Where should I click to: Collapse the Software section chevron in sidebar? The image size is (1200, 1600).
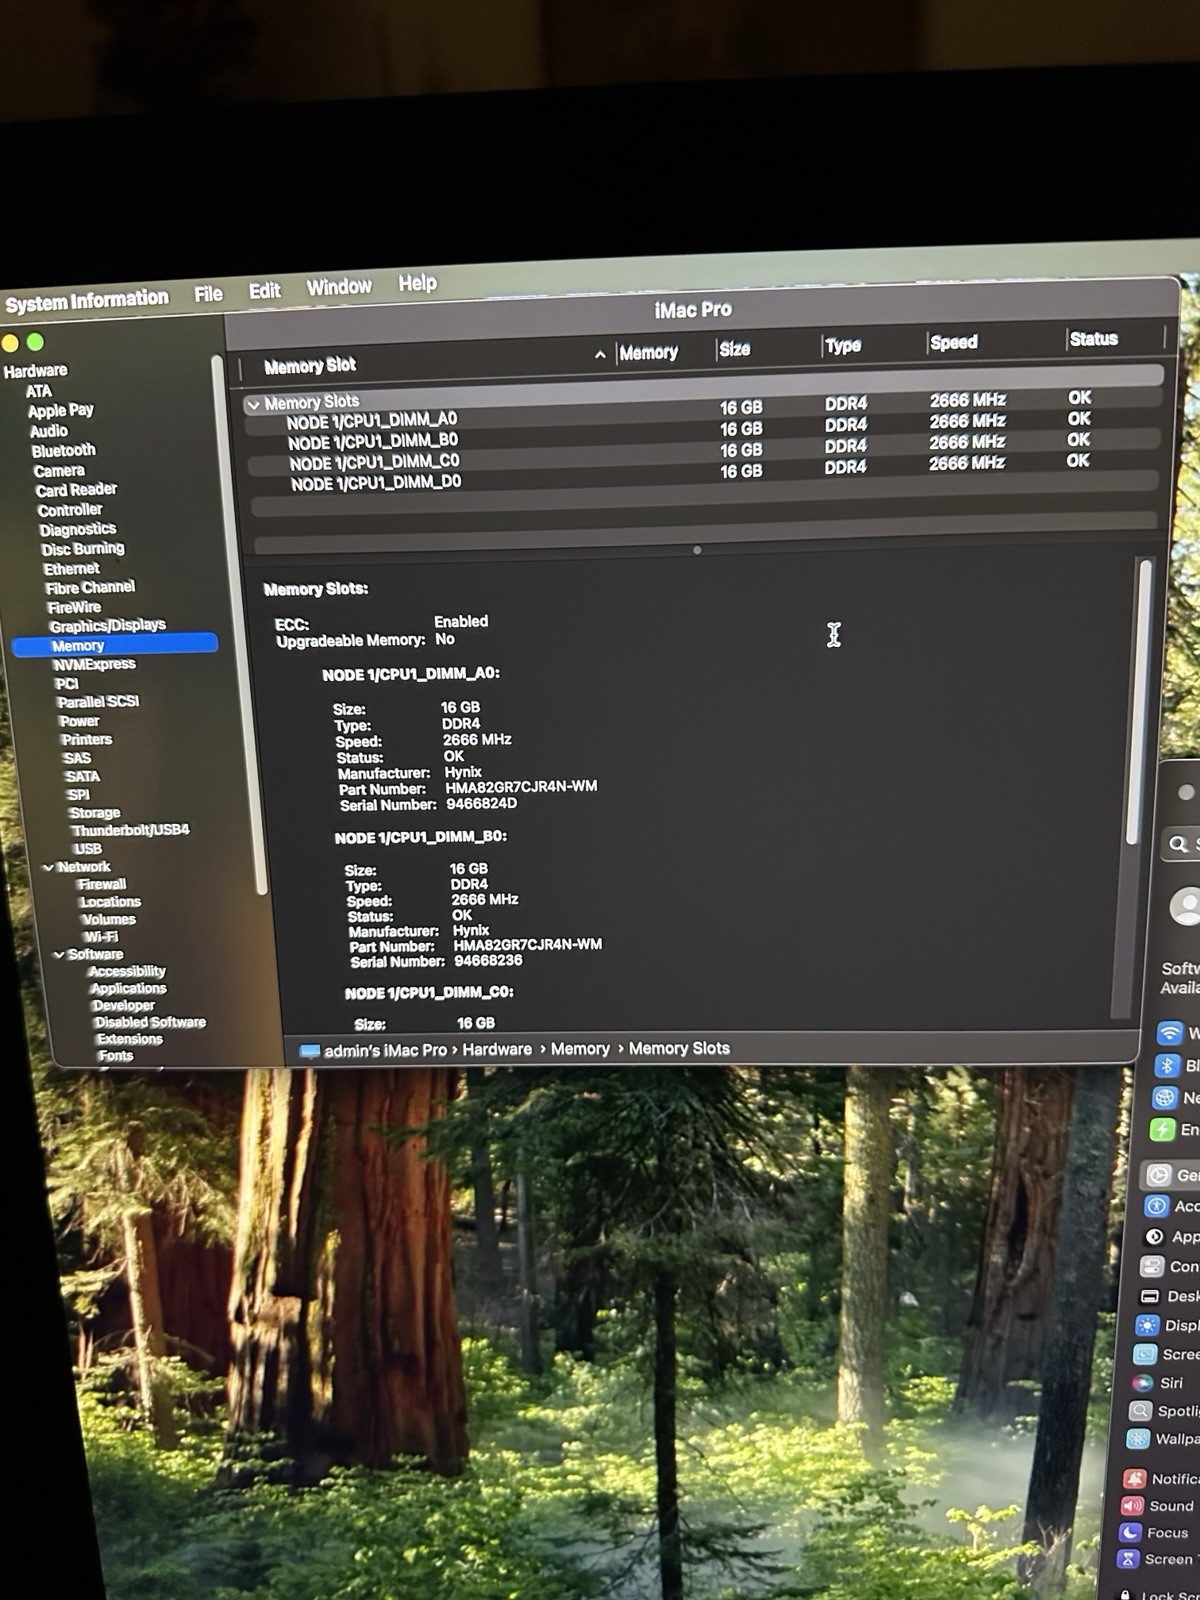[x=58, y=955]
